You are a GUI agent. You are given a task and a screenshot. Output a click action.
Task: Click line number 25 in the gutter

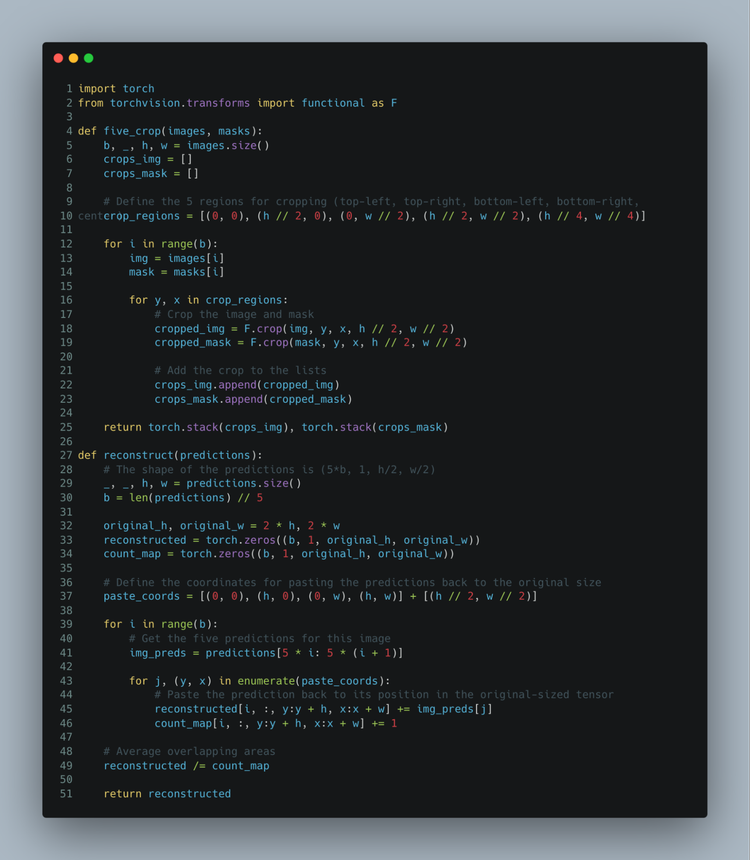coord(66,427)
